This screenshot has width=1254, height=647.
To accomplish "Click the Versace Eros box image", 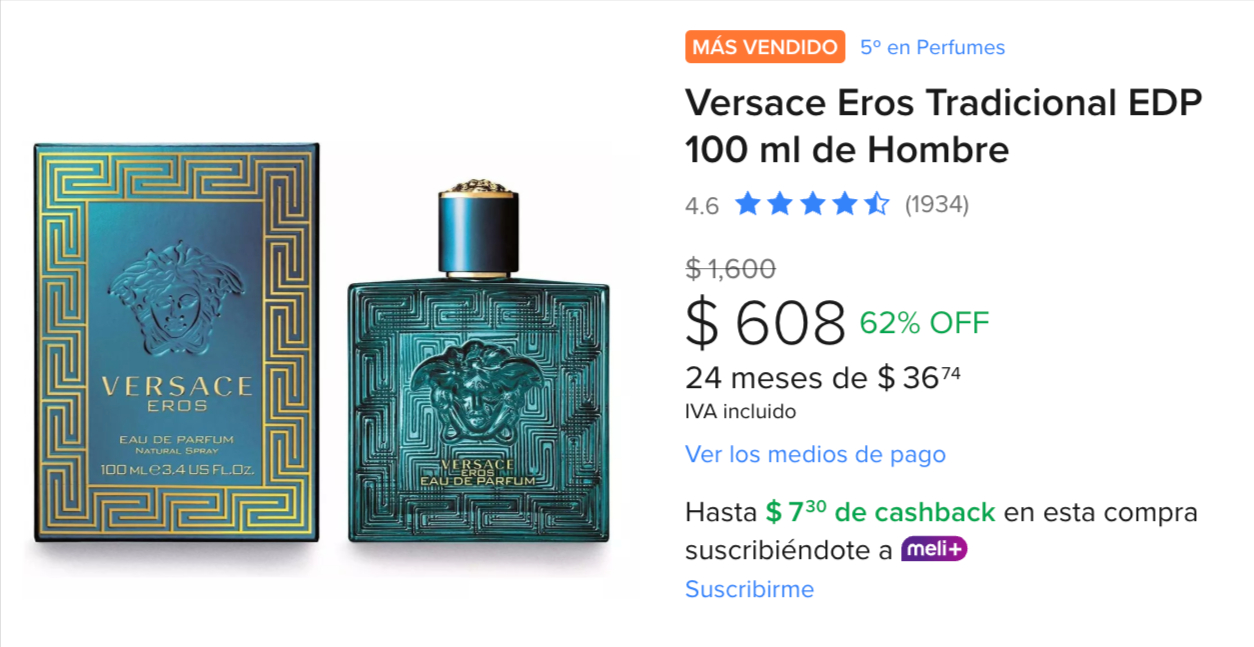I will coord(177,343).
